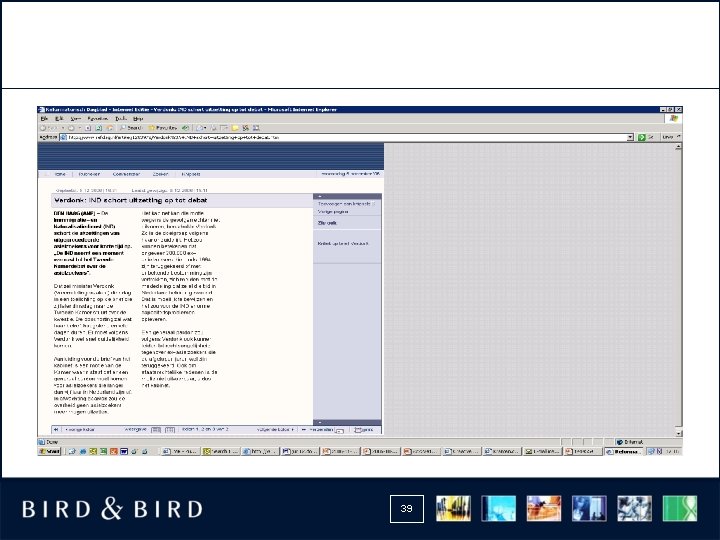Click the Back arrow in the IE toolbar
The image size is (720, 540).
coord(43,128)
